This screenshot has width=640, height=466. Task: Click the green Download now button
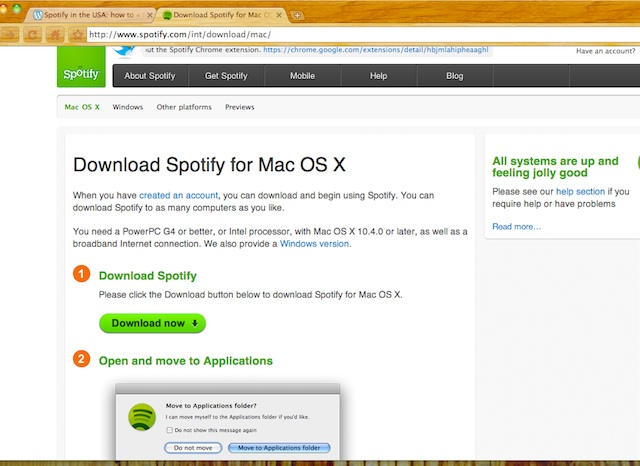click(152, 323)
